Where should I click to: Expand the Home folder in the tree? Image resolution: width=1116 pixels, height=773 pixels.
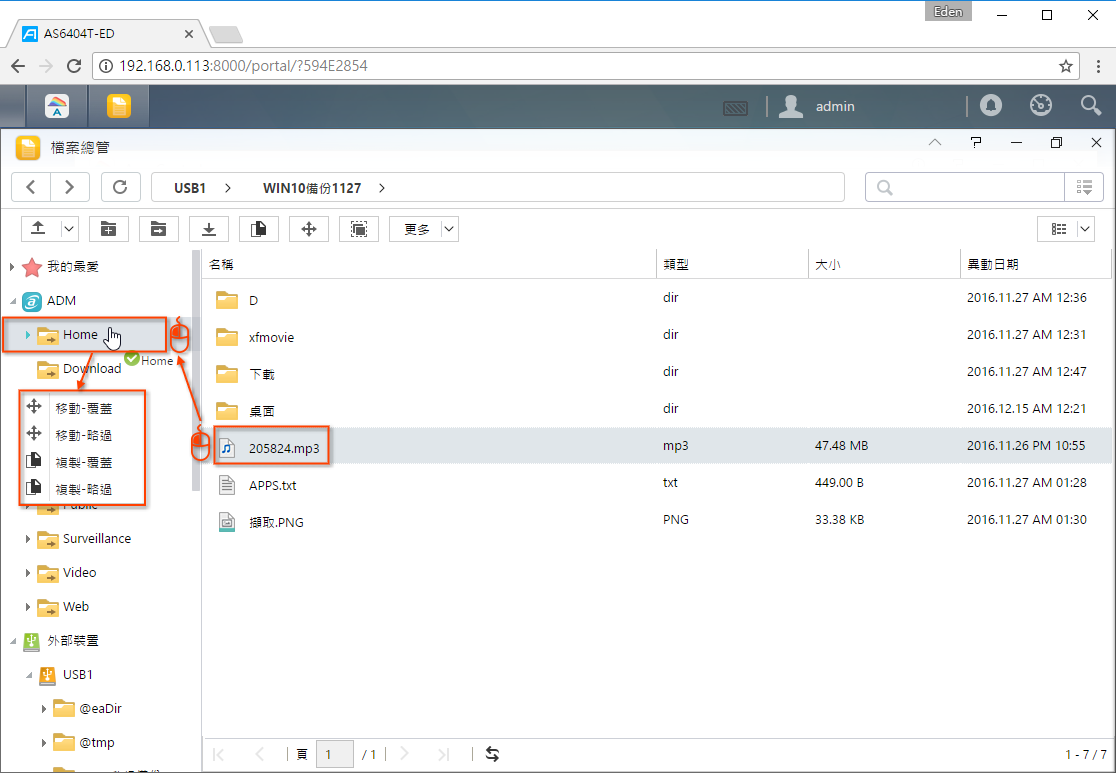(28, 335)
